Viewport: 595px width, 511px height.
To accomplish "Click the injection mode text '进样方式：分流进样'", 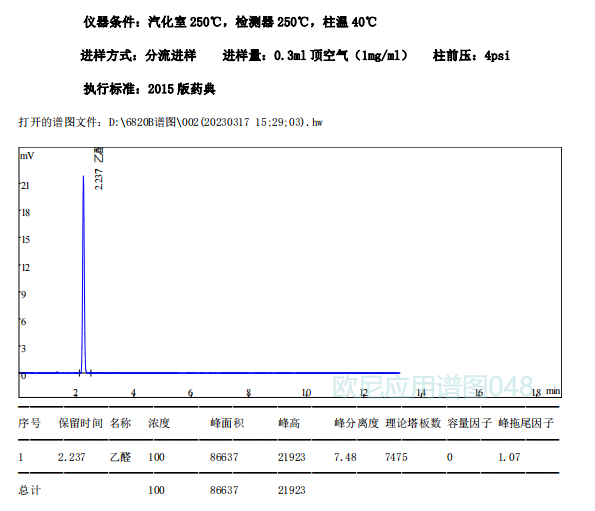I will point(139,55).
